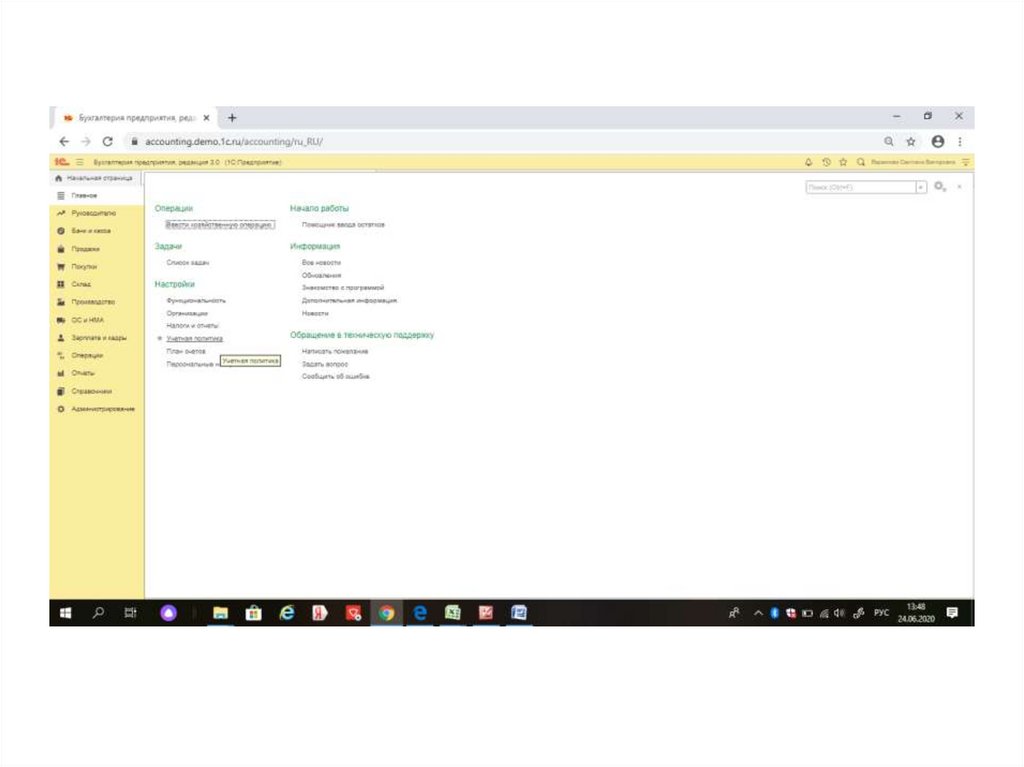
Task: Open Excel from the taskbar
Action: [453, 613]
